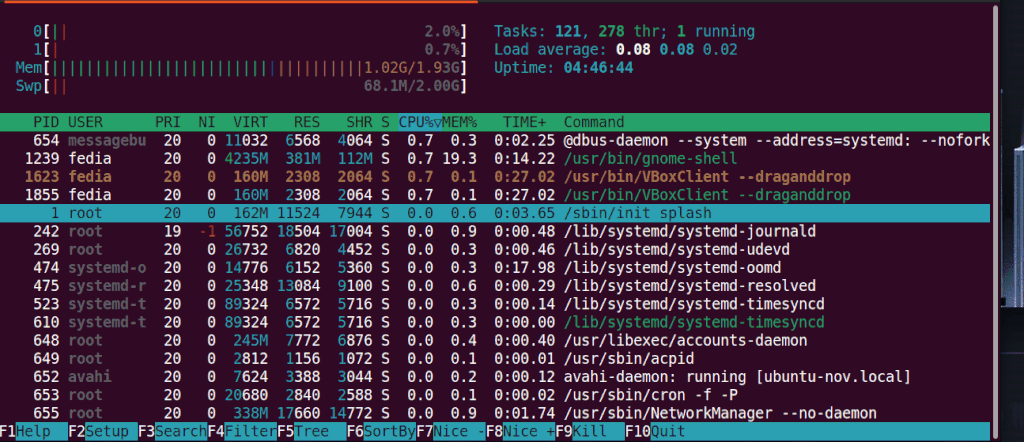Sort by SHR column header
The width and height of the screenshot is (1024, 442).
click(359, 122)
